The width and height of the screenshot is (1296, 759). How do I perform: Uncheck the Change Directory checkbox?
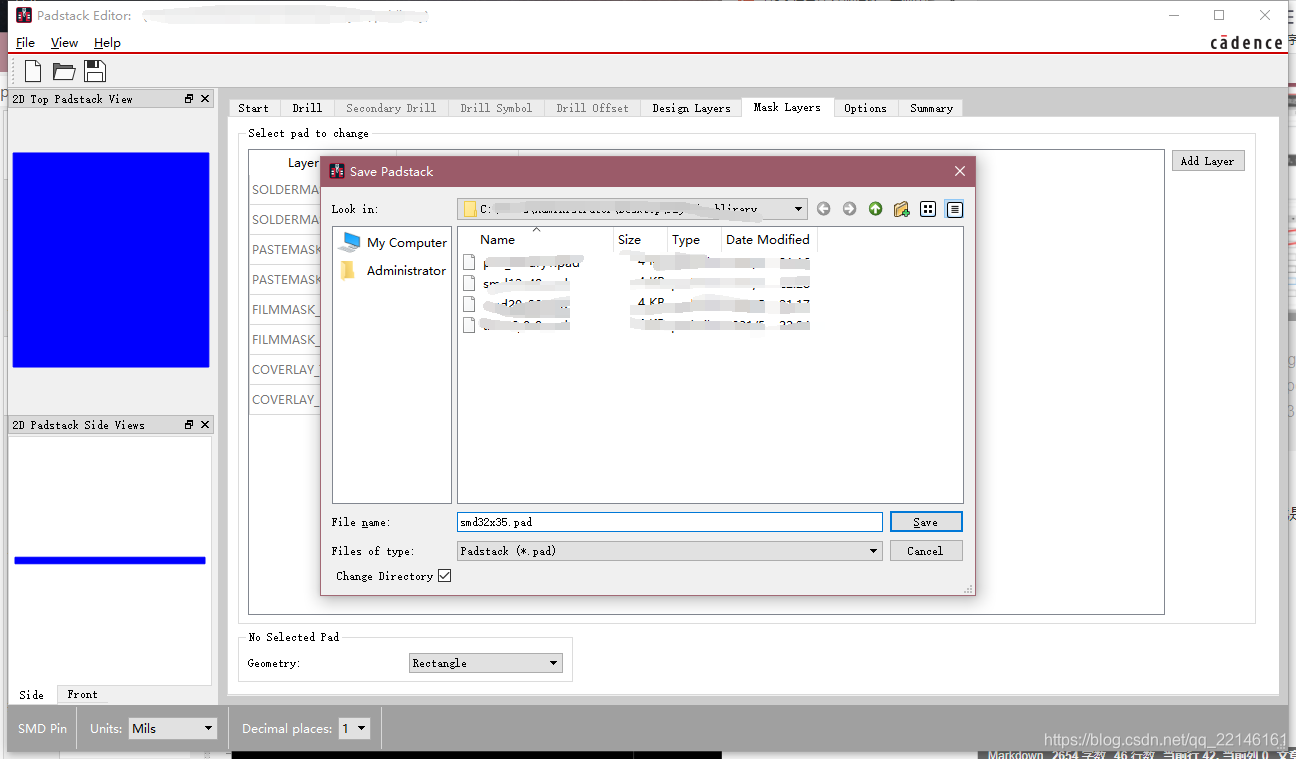444,575
